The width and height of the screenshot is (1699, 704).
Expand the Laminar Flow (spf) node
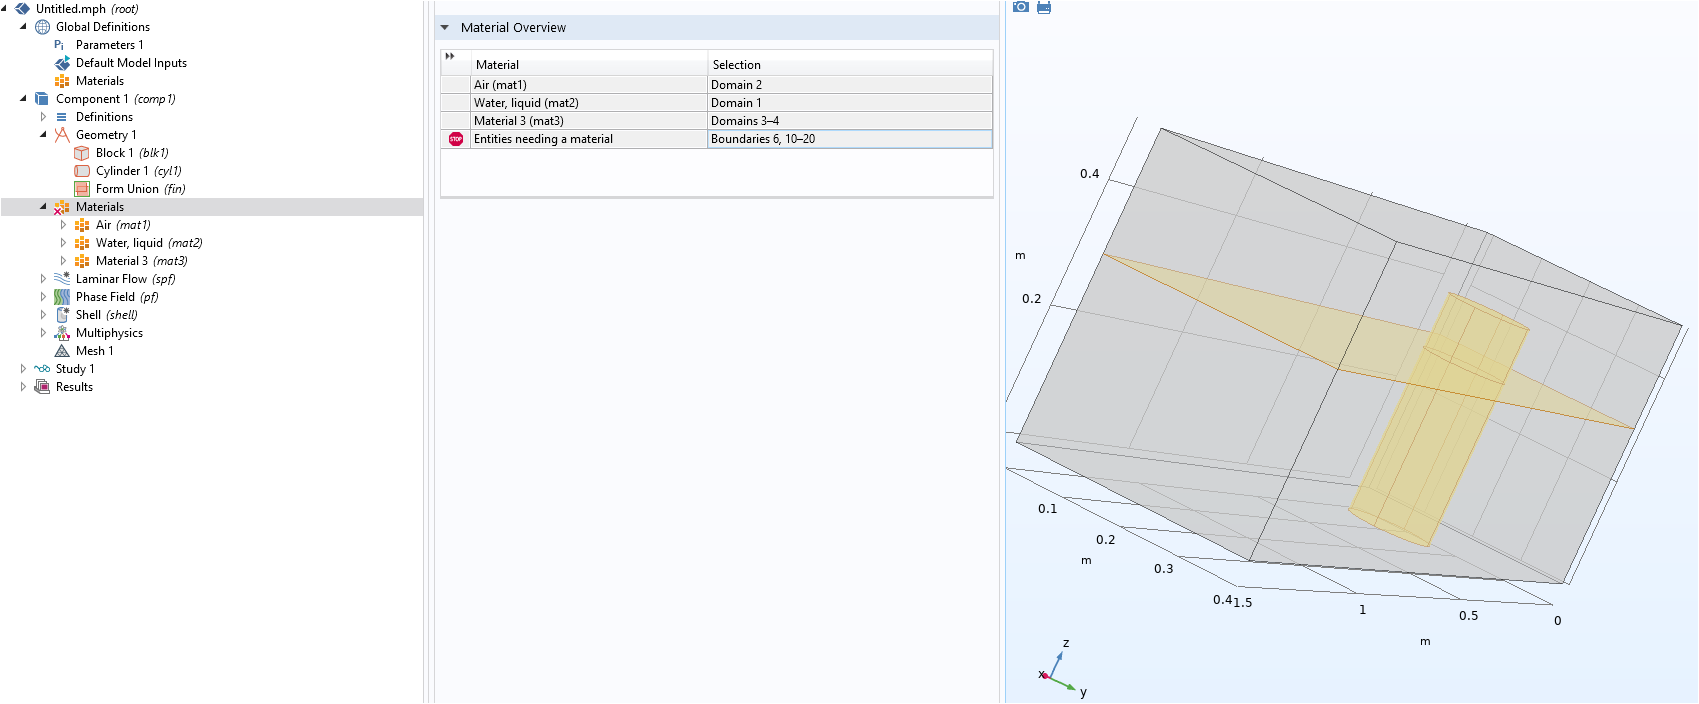(43, 279)
